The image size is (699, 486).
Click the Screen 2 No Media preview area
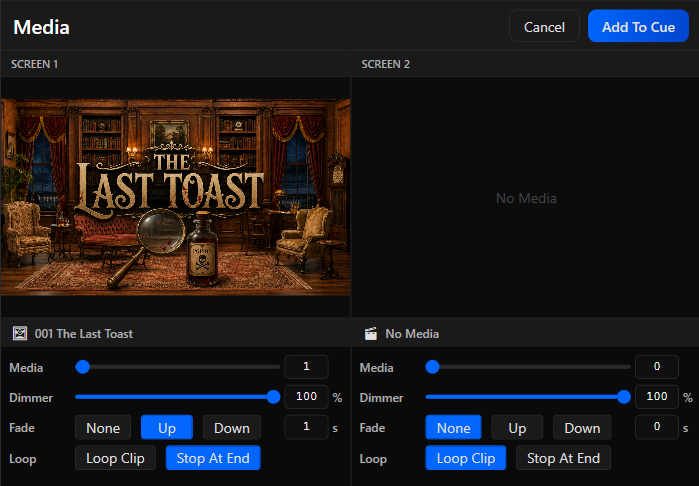tap(526, 198)
